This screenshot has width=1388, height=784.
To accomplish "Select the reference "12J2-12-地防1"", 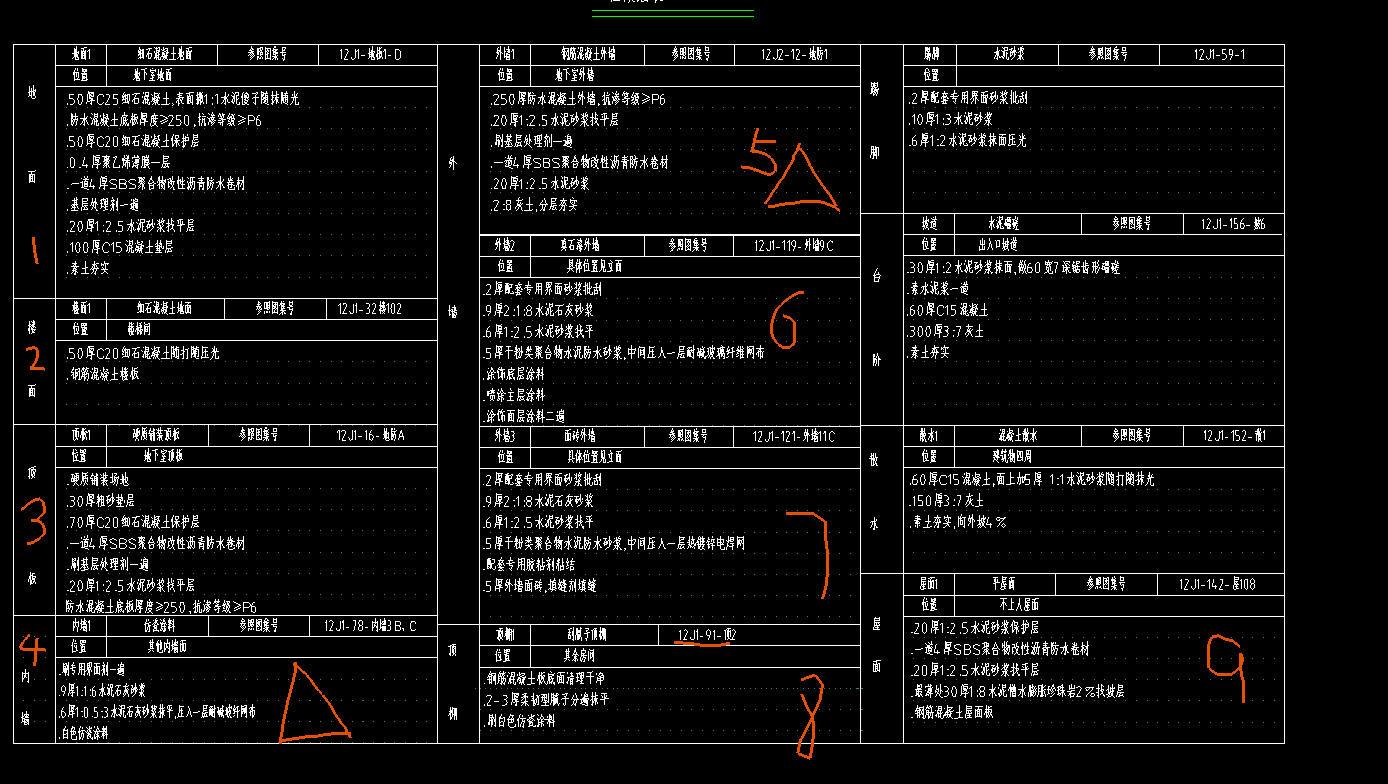I will [794, 55].
